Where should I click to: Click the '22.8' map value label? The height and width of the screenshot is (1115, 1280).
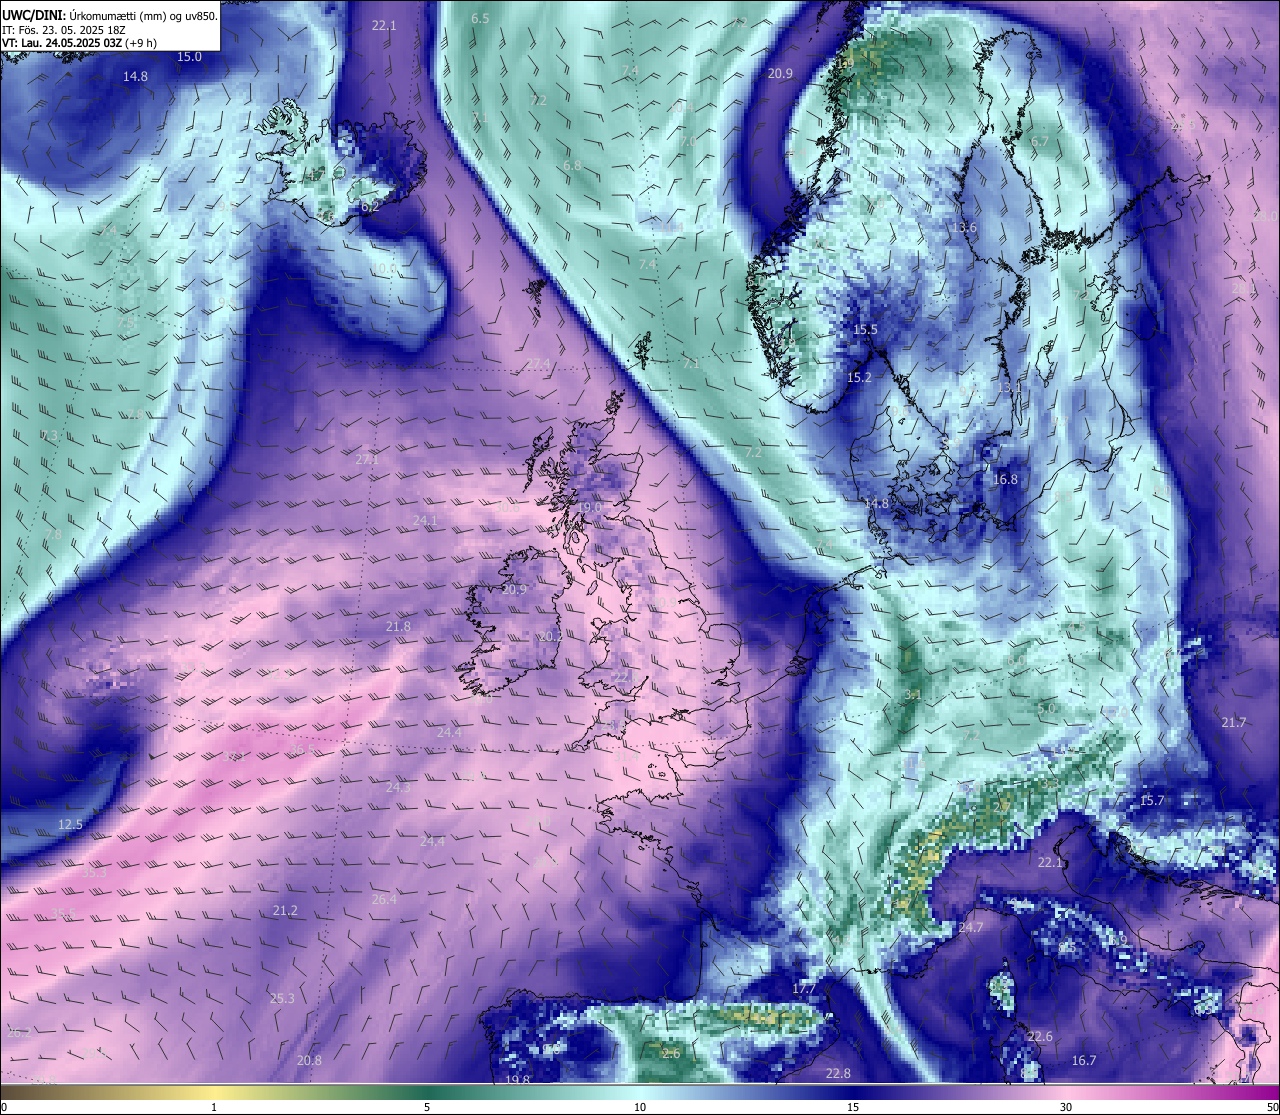(x=838, y=1074)
